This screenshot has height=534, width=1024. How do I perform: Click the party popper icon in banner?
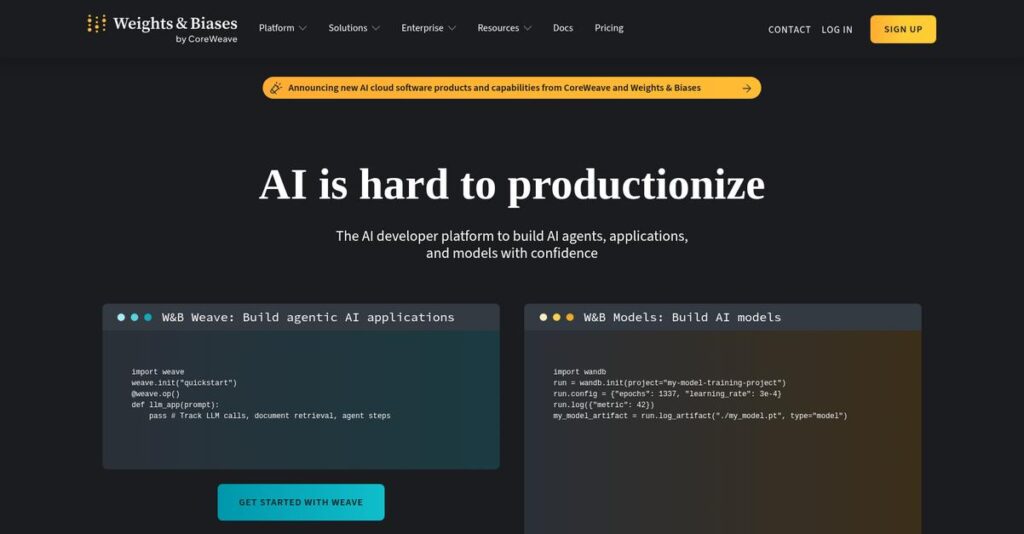coord(276,88)
